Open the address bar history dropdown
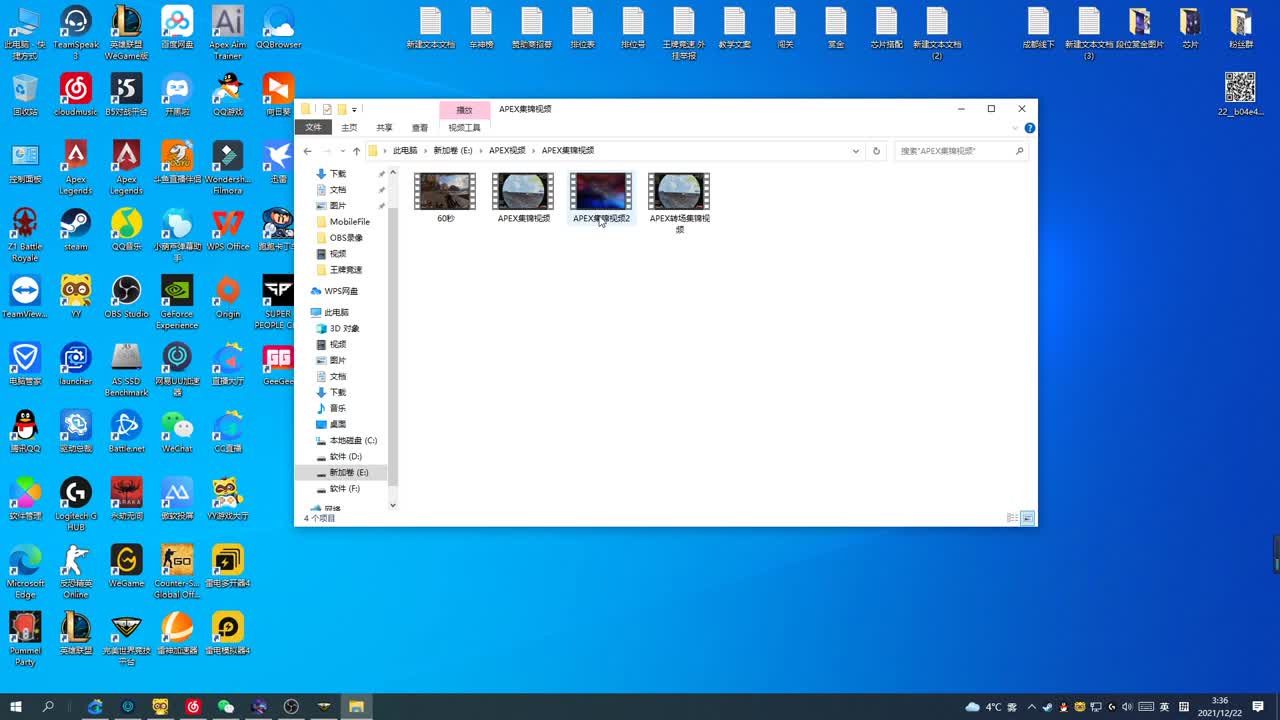The image size is (1280, 720). pos(856,151)
